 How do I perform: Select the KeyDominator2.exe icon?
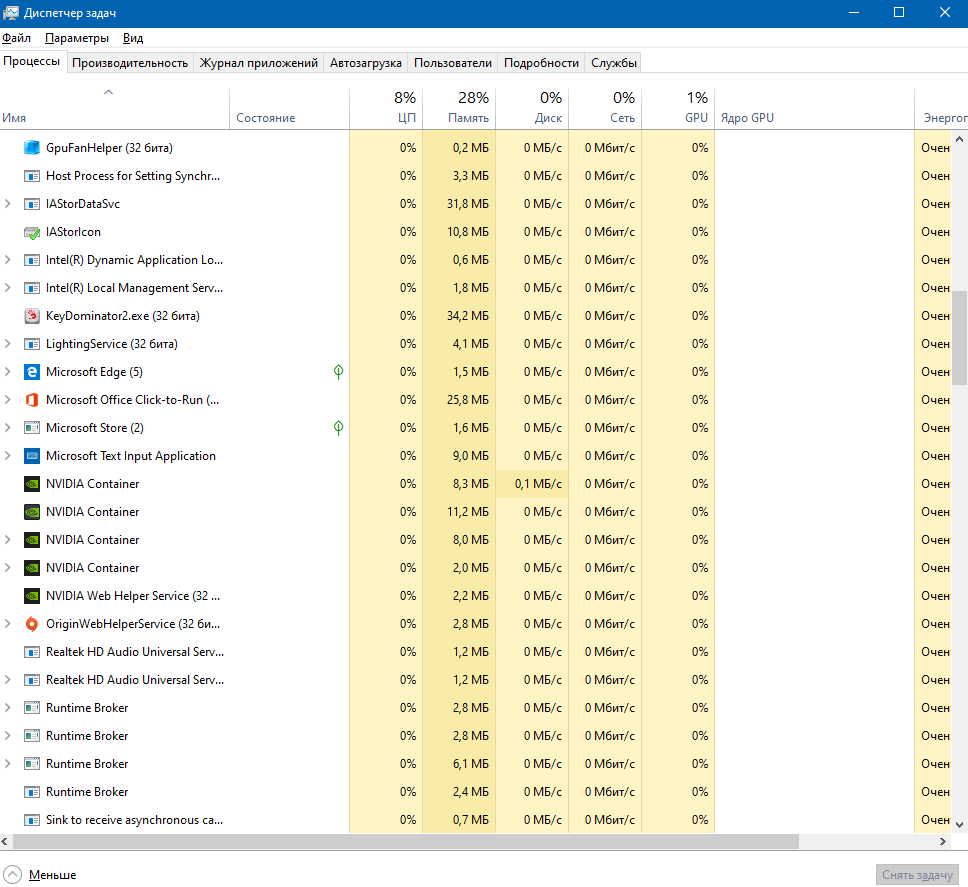31,316
